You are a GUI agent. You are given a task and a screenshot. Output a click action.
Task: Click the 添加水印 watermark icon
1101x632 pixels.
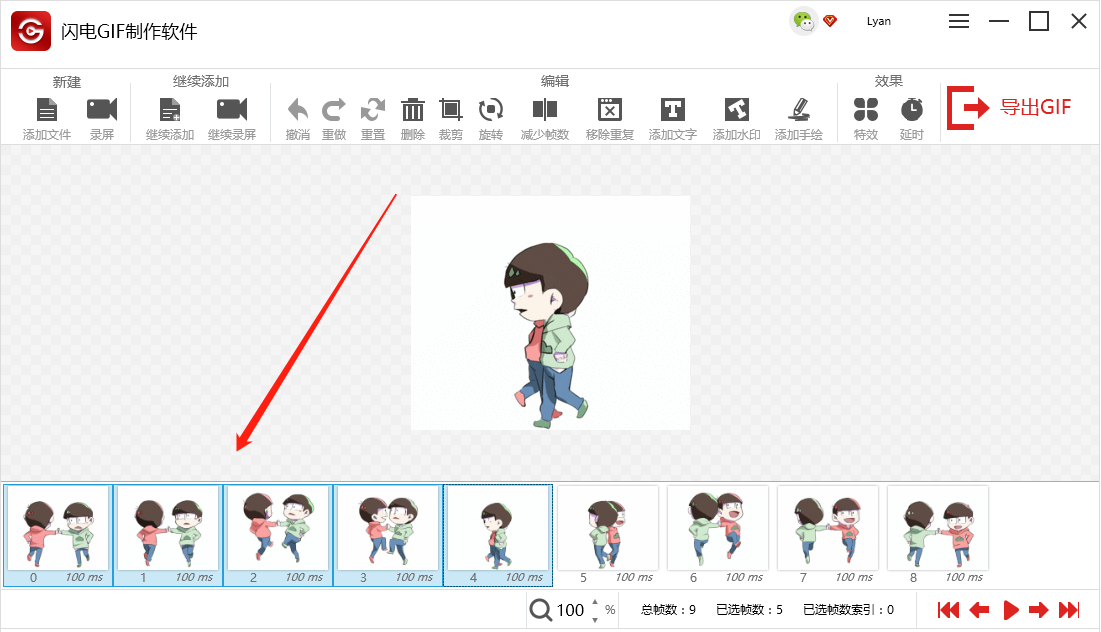pos(737,110)
